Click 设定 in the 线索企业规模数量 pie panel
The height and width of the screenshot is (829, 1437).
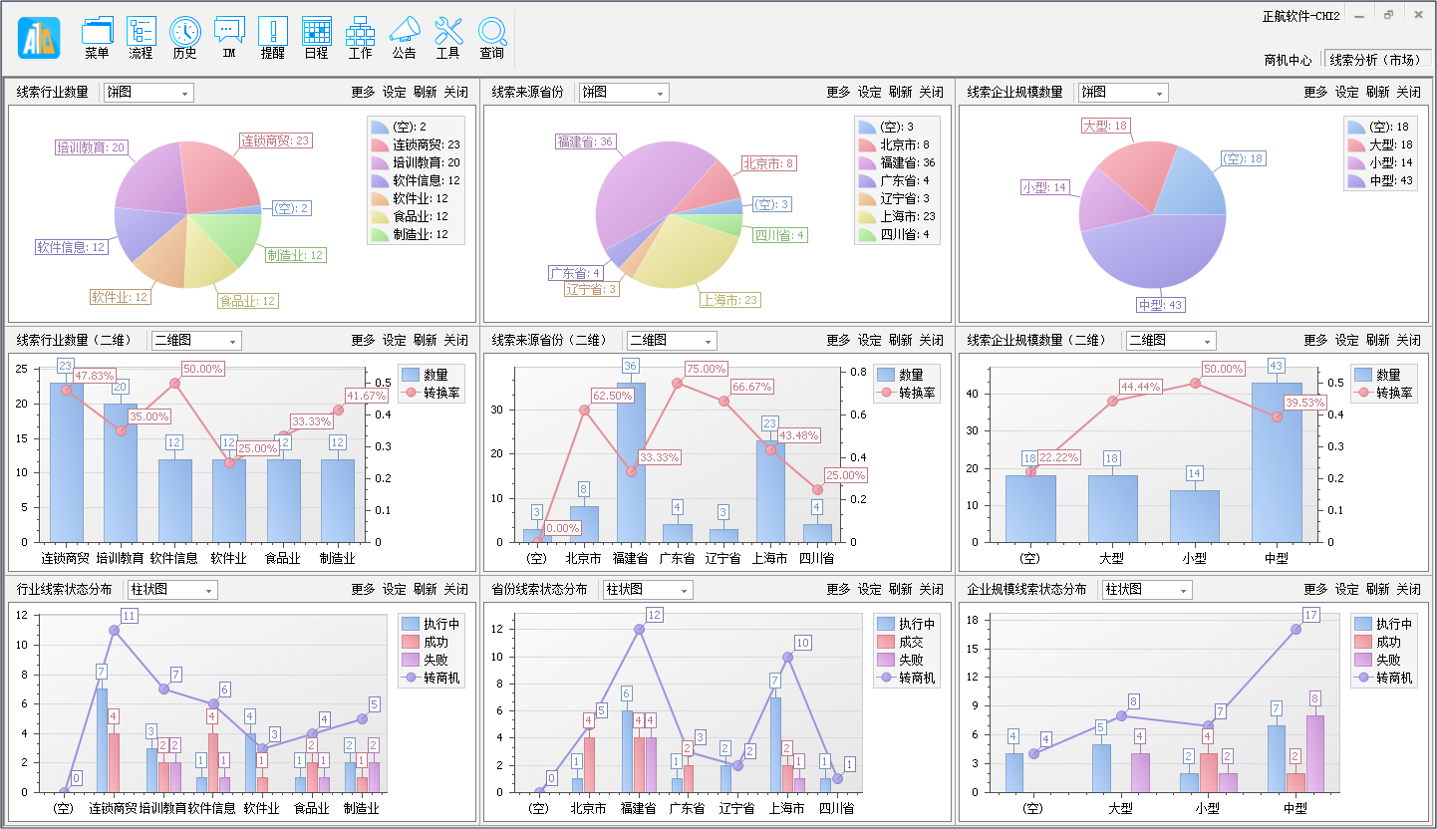(1347, 92)
